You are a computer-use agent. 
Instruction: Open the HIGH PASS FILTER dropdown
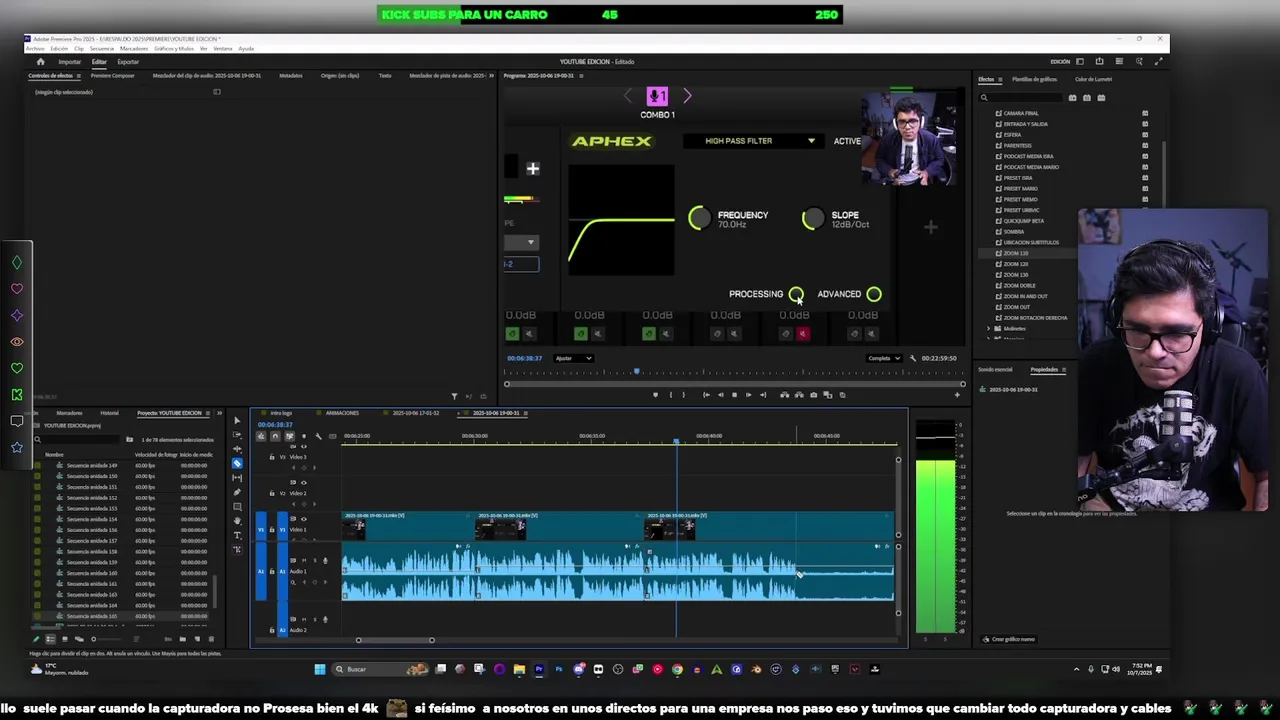click(x=754, y=141)
